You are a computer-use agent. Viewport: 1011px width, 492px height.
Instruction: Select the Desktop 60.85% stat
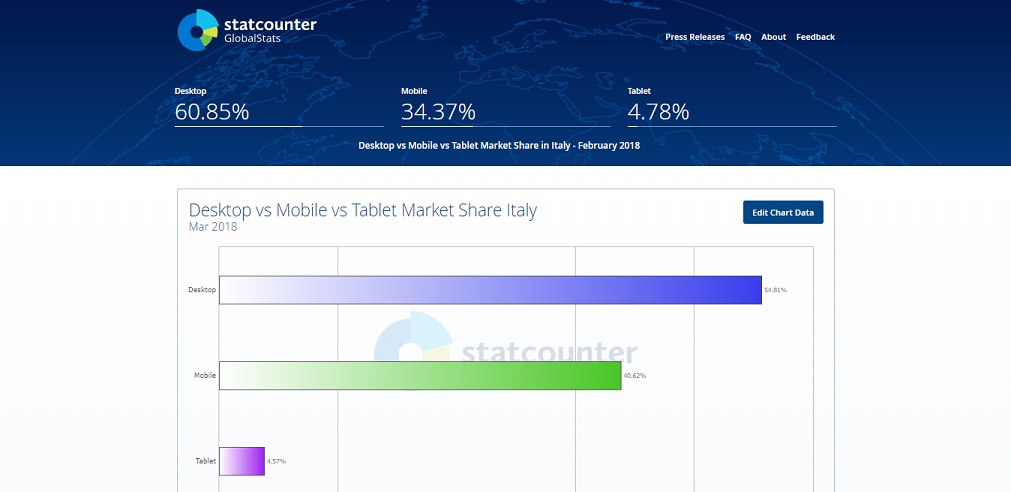[x=279, y=106]
